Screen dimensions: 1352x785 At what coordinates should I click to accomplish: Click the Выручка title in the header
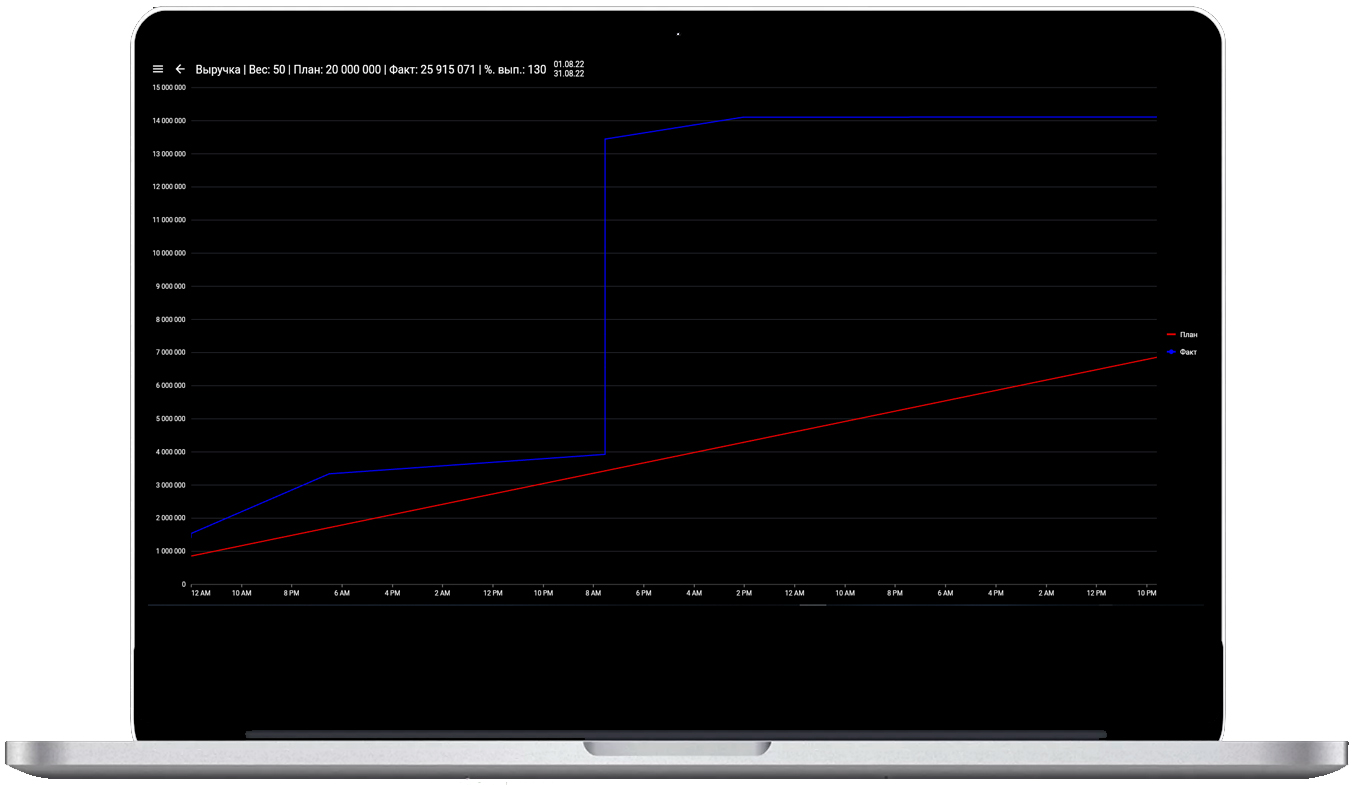(x=218, y=70)
